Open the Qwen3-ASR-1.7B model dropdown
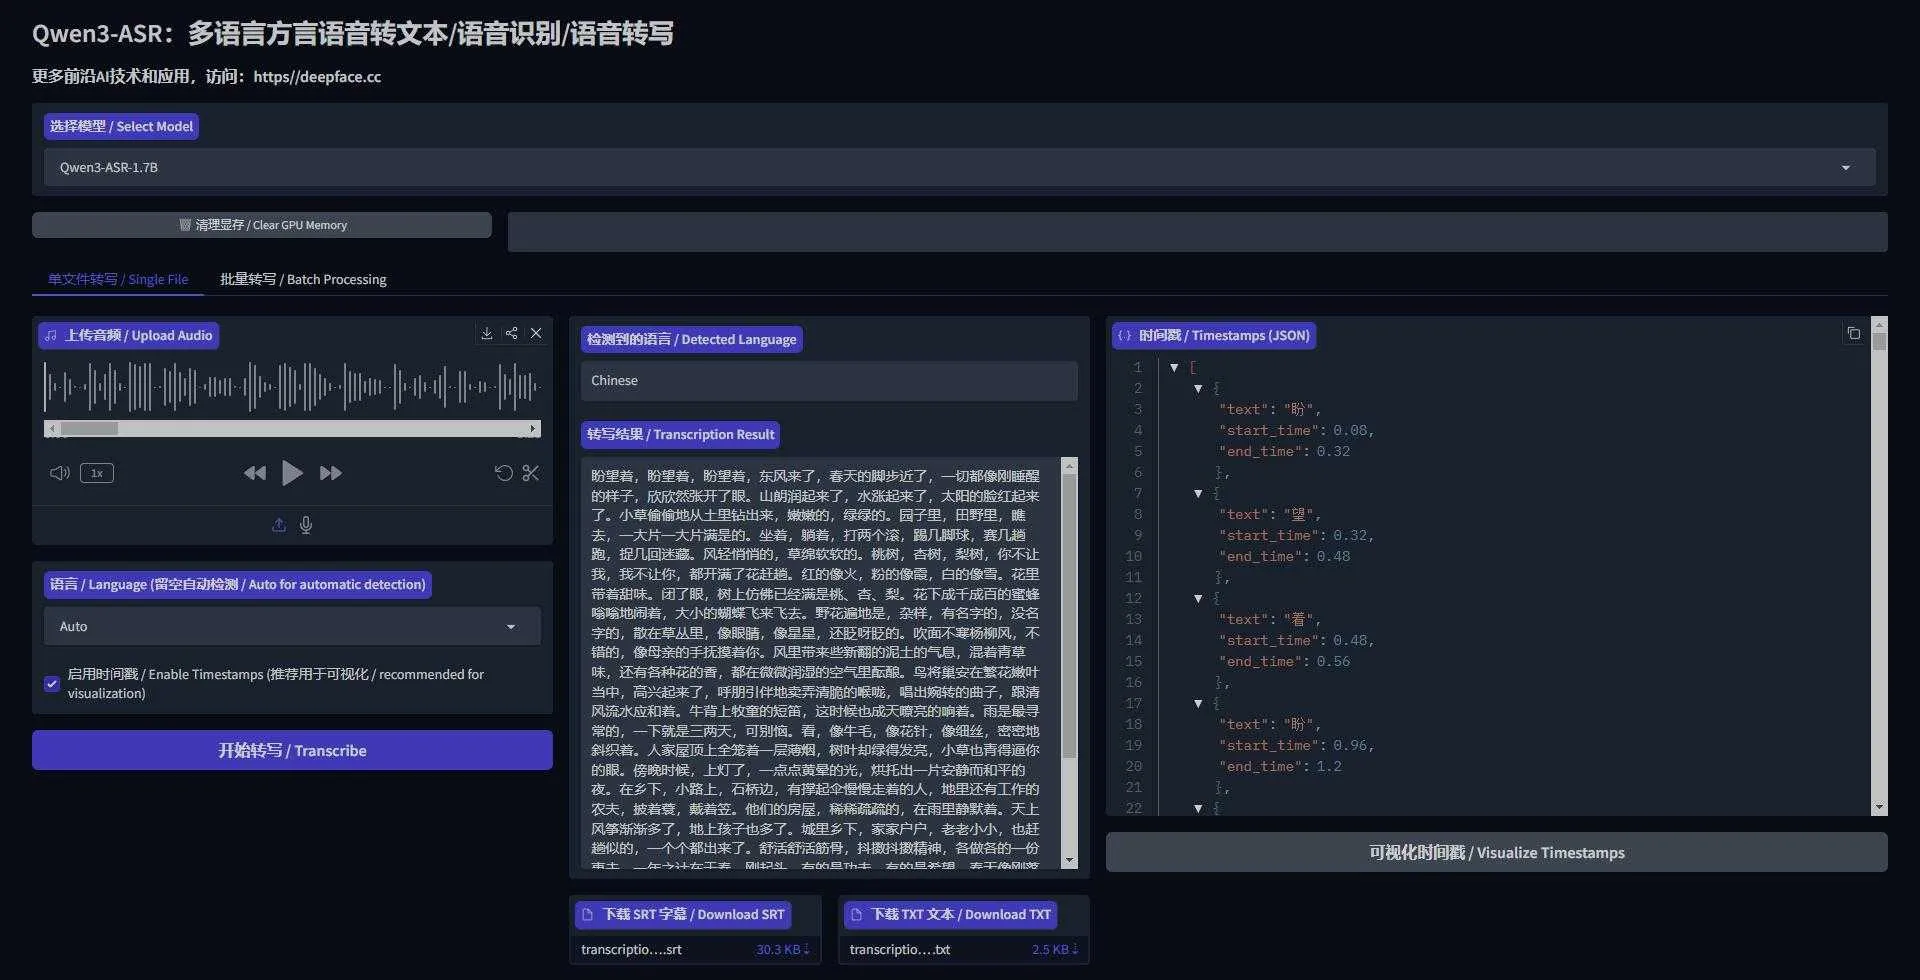 point(1845,167)
